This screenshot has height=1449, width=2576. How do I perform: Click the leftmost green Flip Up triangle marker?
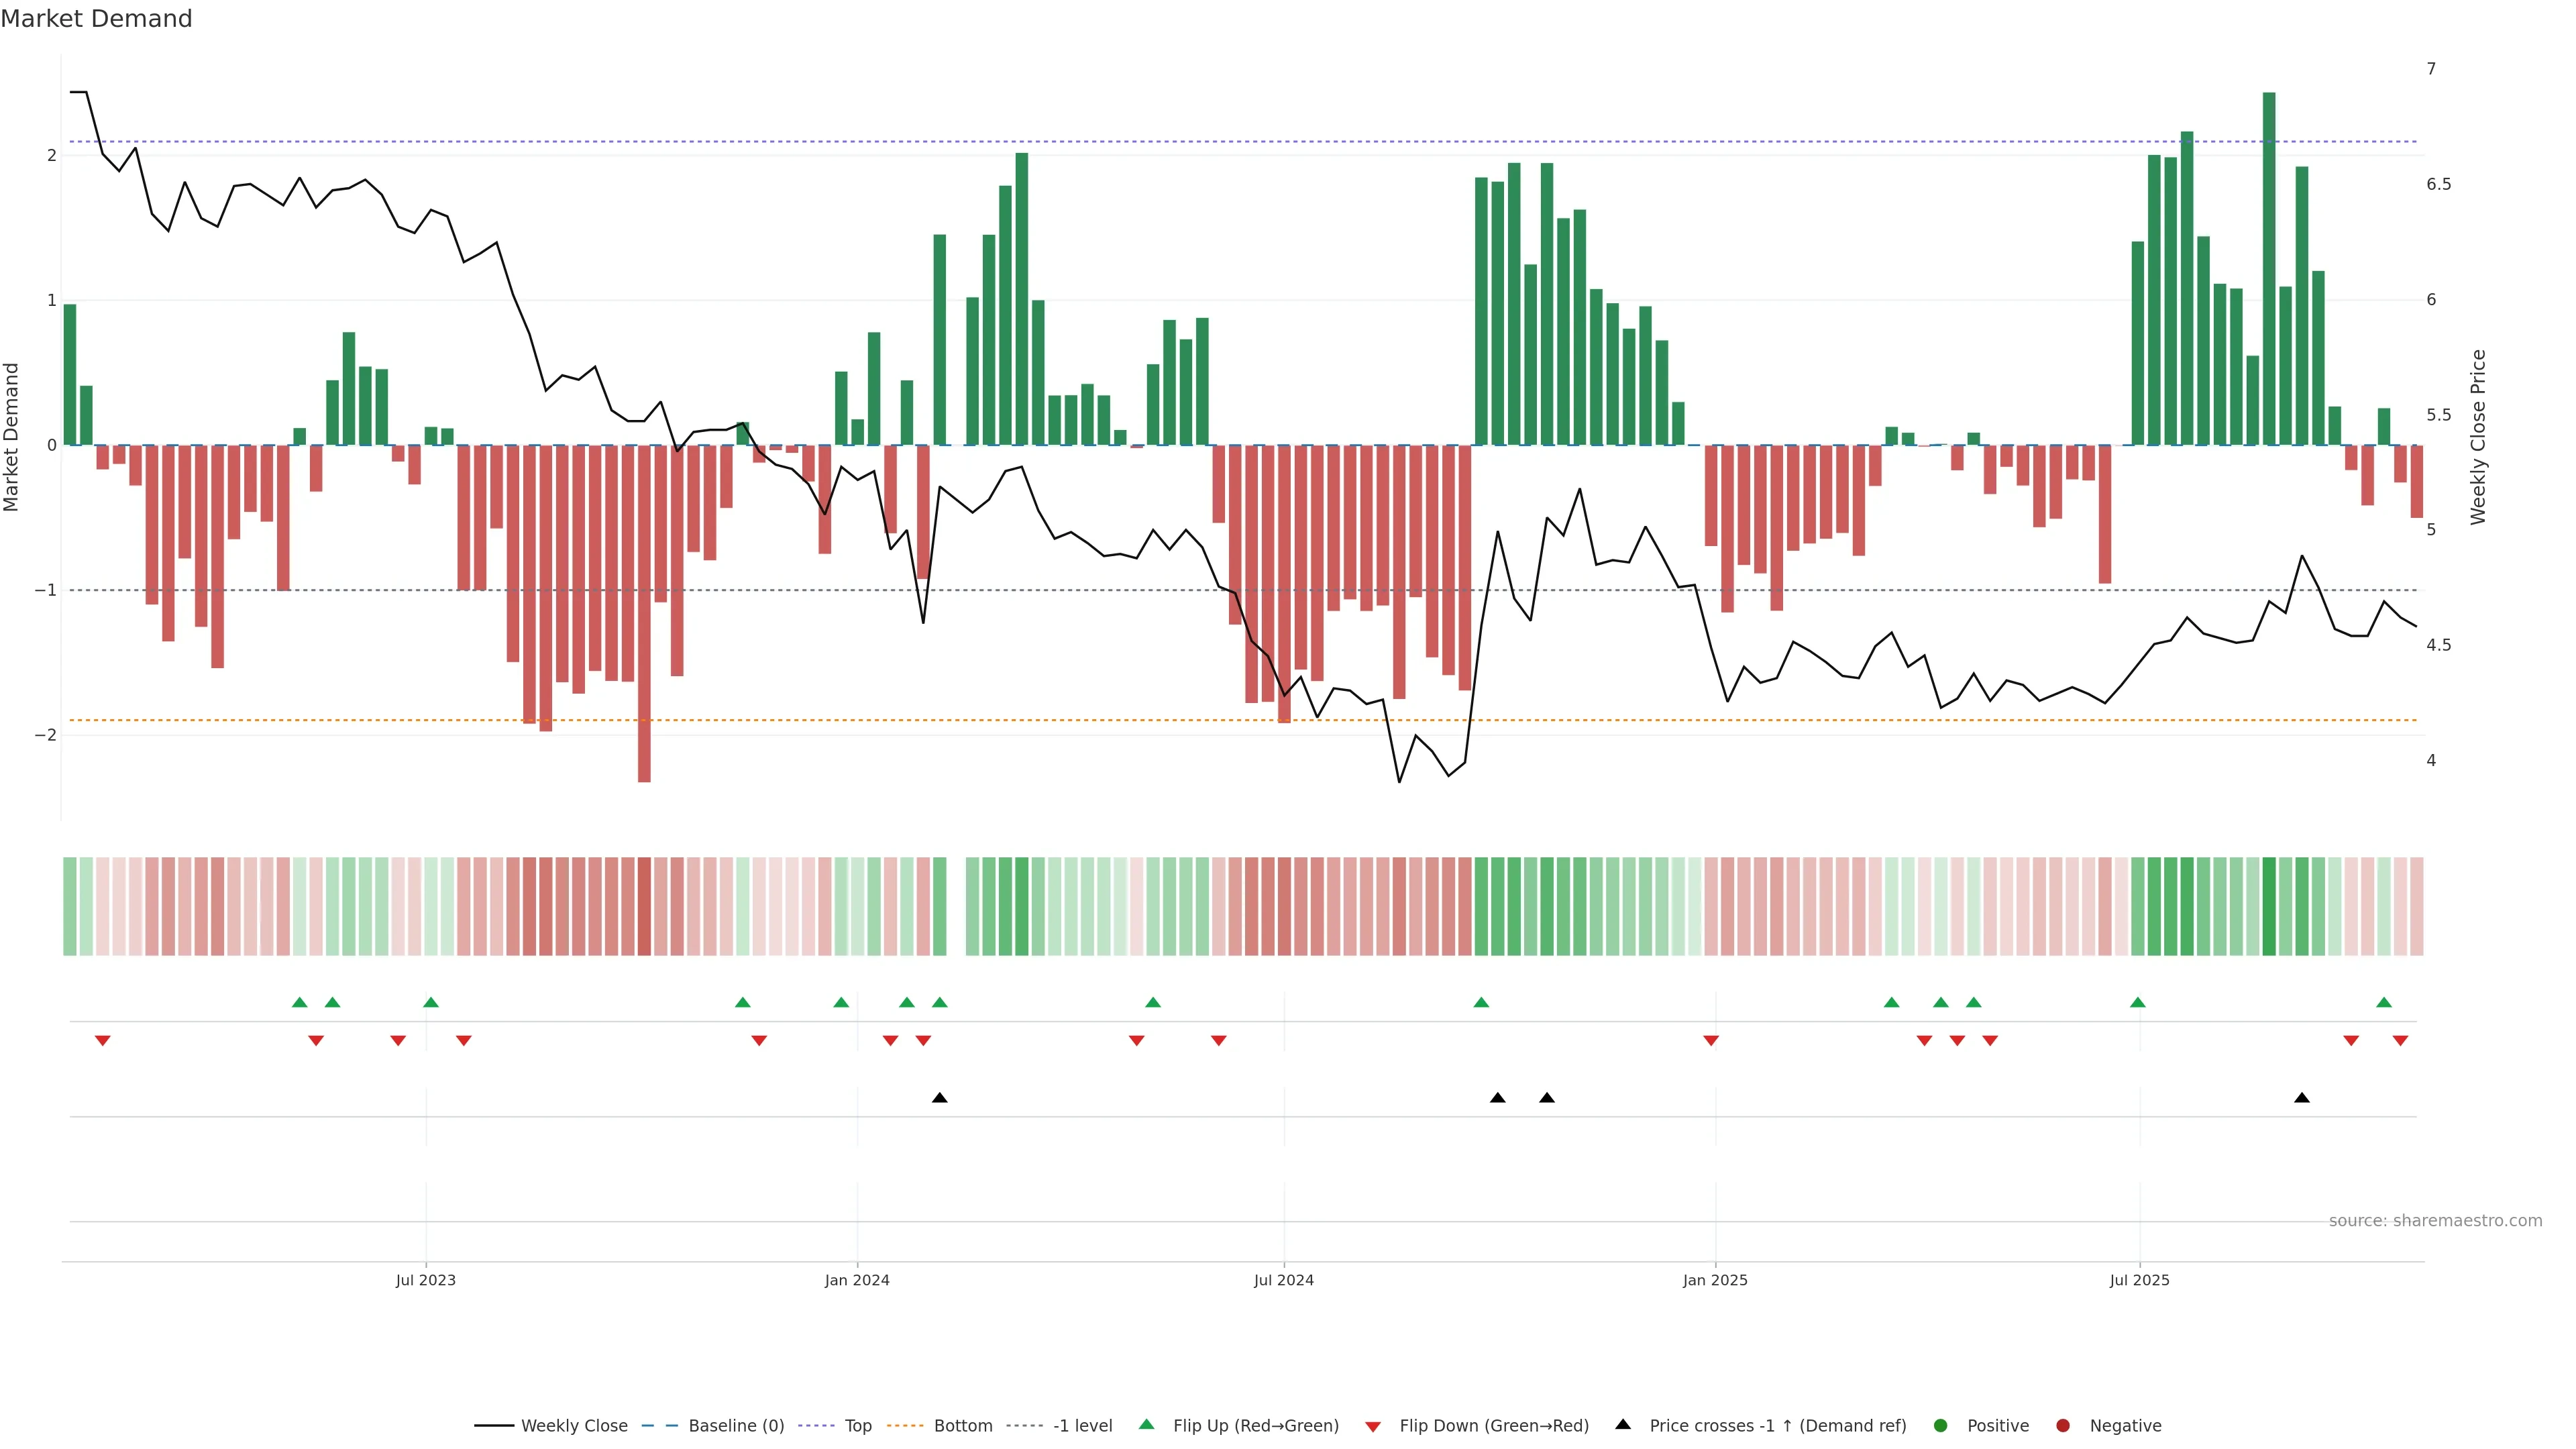point(299,1002)
